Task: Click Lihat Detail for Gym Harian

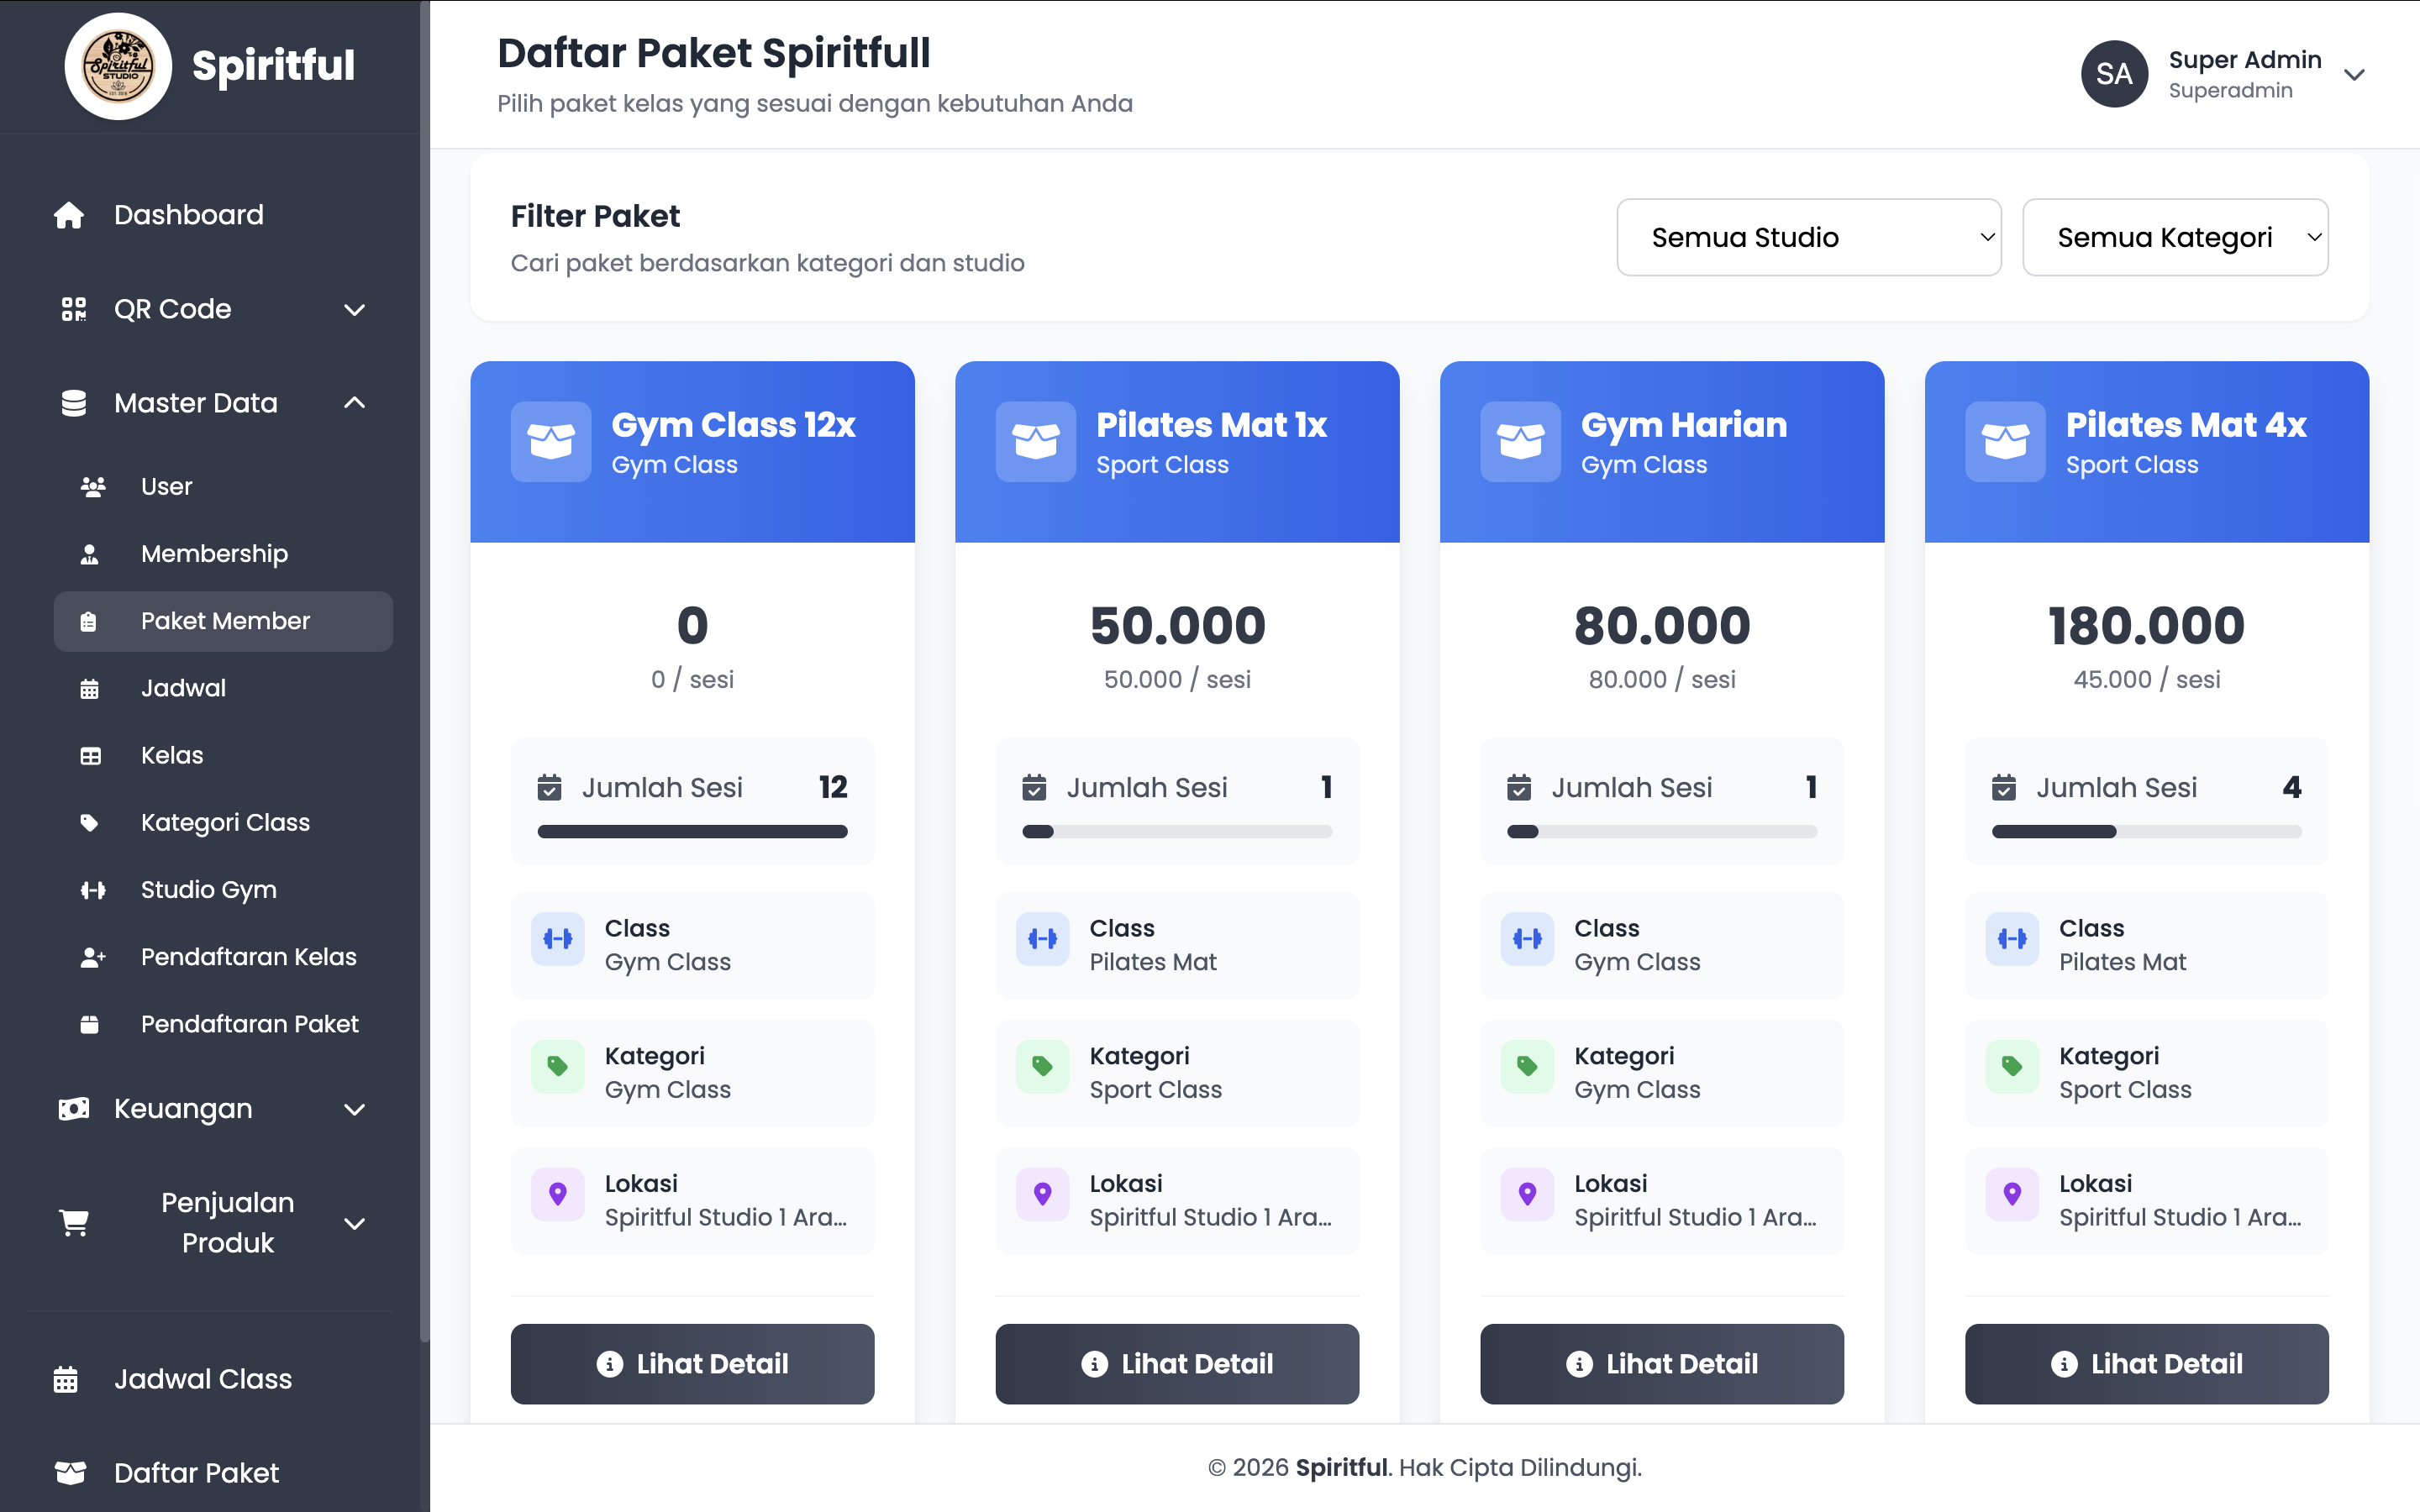Action: (x=1661, y=1364)
